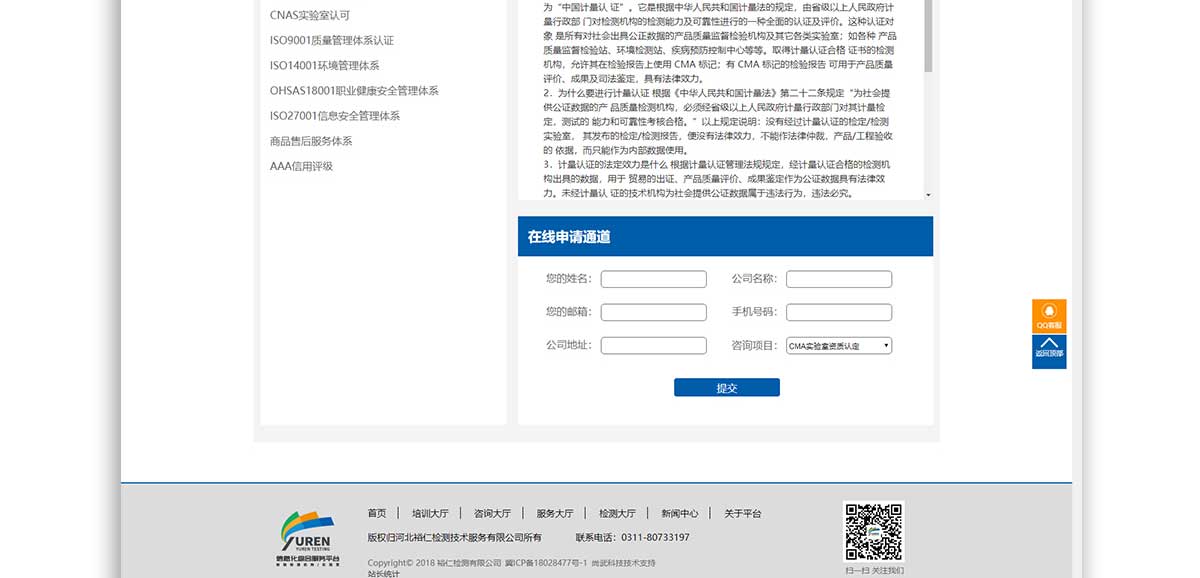
Task: Open the 咨询项目 dropdown list
Action: pos(838,346)
